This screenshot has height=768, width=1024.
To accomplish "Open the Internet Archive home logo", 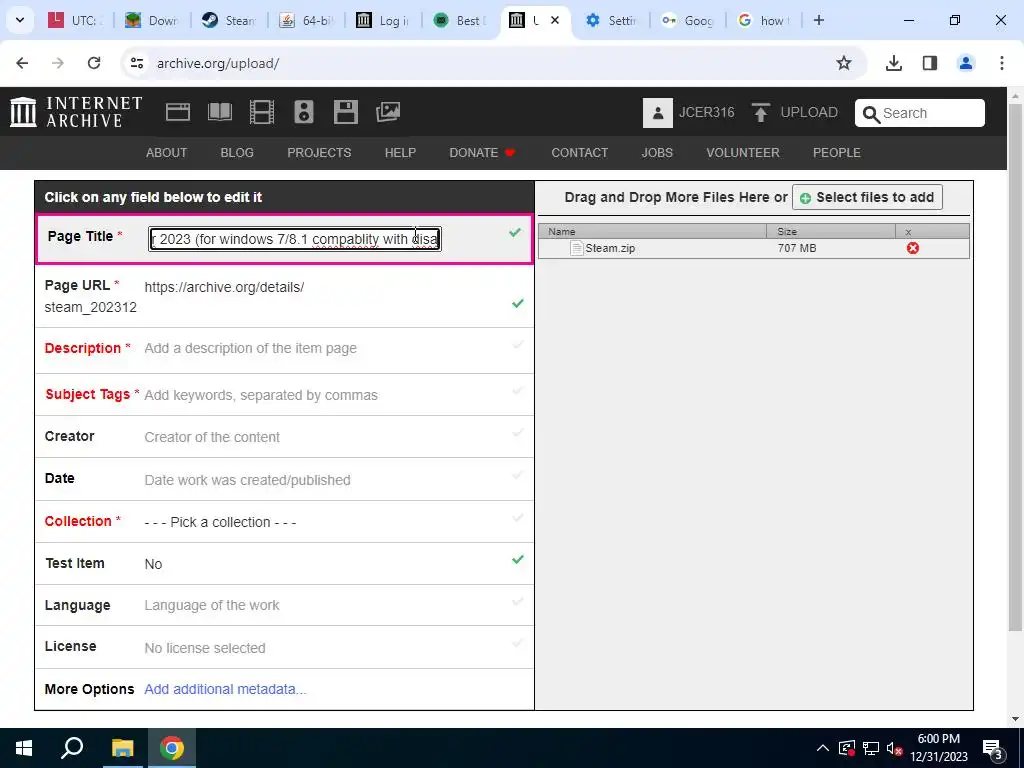I will tap(76, 112).
